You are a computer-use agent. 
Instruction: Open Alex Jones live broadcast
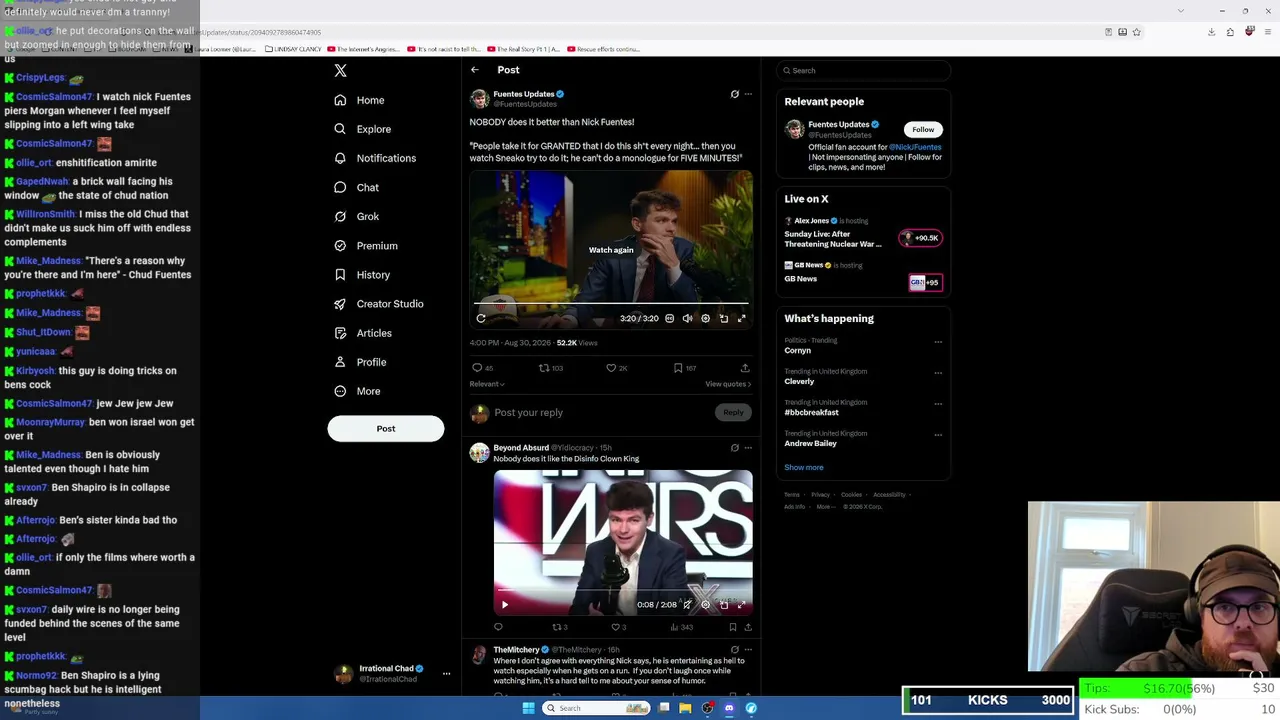pos(863,232)
